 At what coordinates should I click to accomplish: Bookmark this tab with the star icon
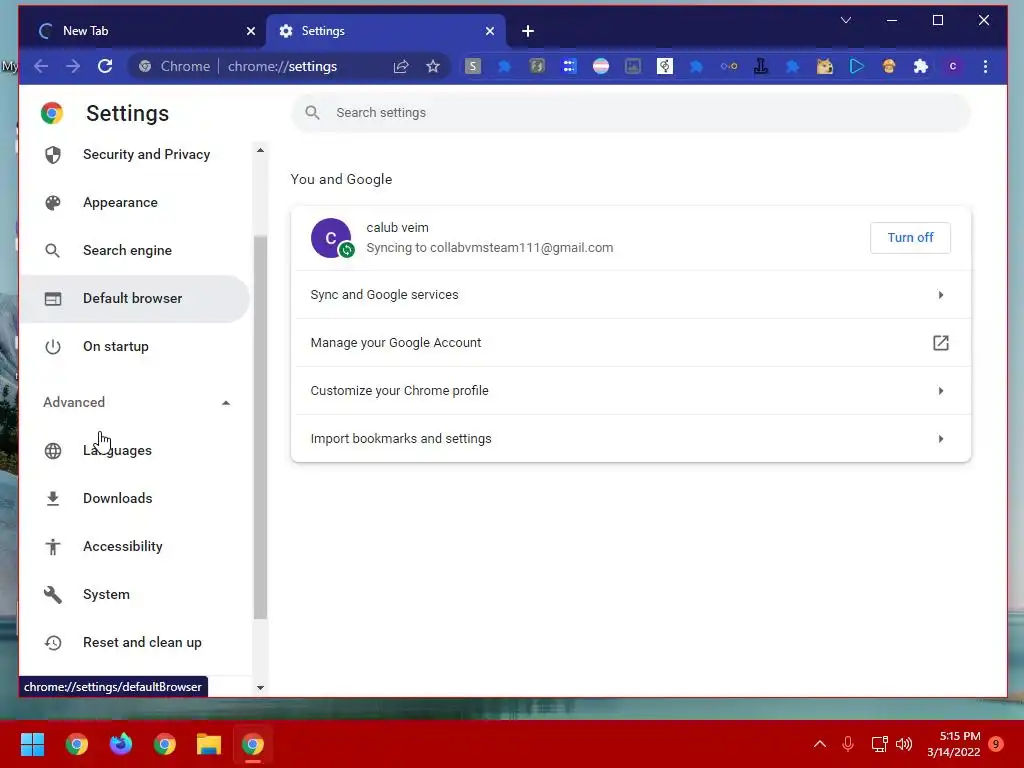click(432, 66)
